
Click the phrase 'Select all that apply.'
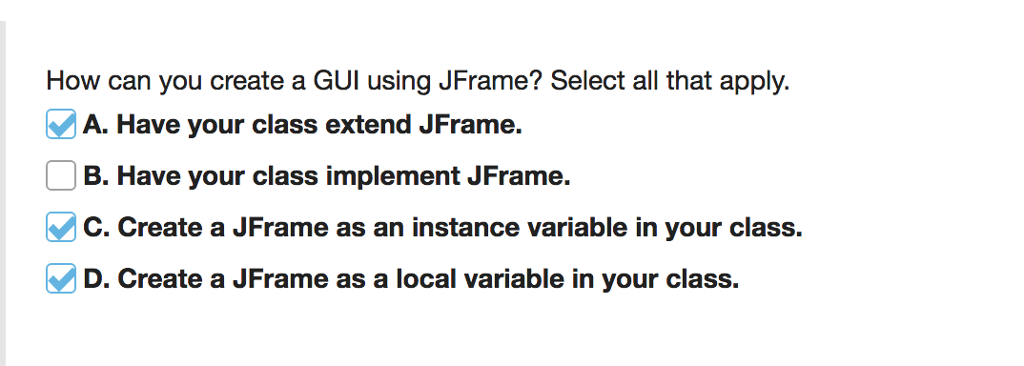coord(670,82)
